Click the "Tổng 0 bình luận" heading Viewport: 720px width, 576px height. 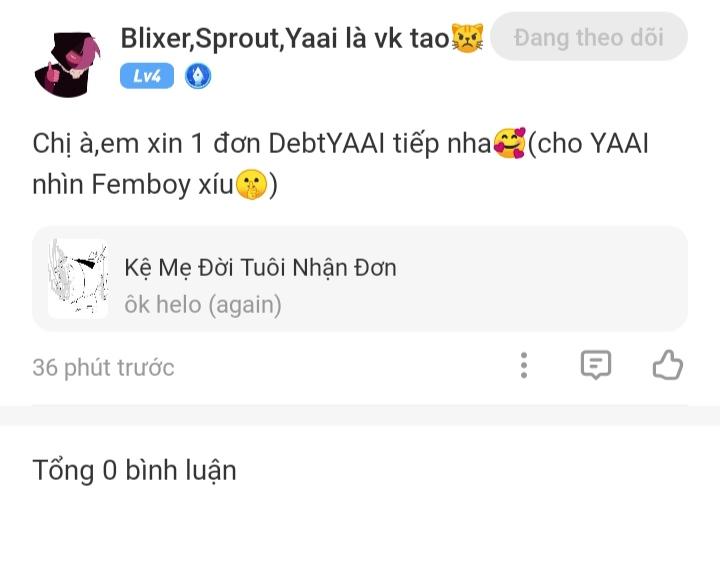coord(134,470)
